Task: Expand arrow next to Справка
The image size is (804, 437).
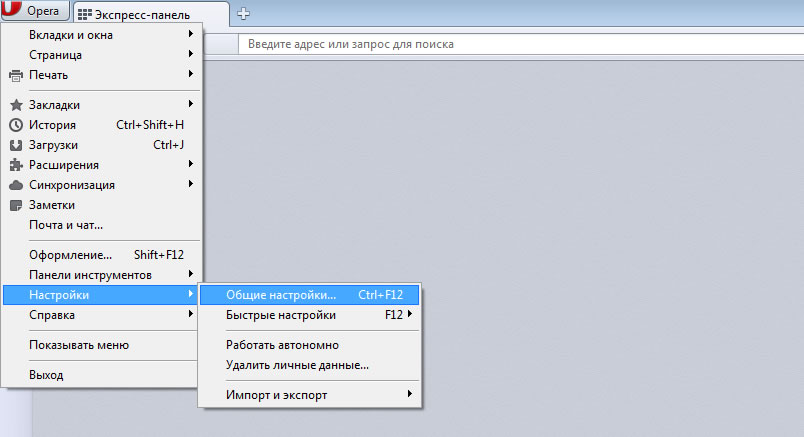Action: 191,314
